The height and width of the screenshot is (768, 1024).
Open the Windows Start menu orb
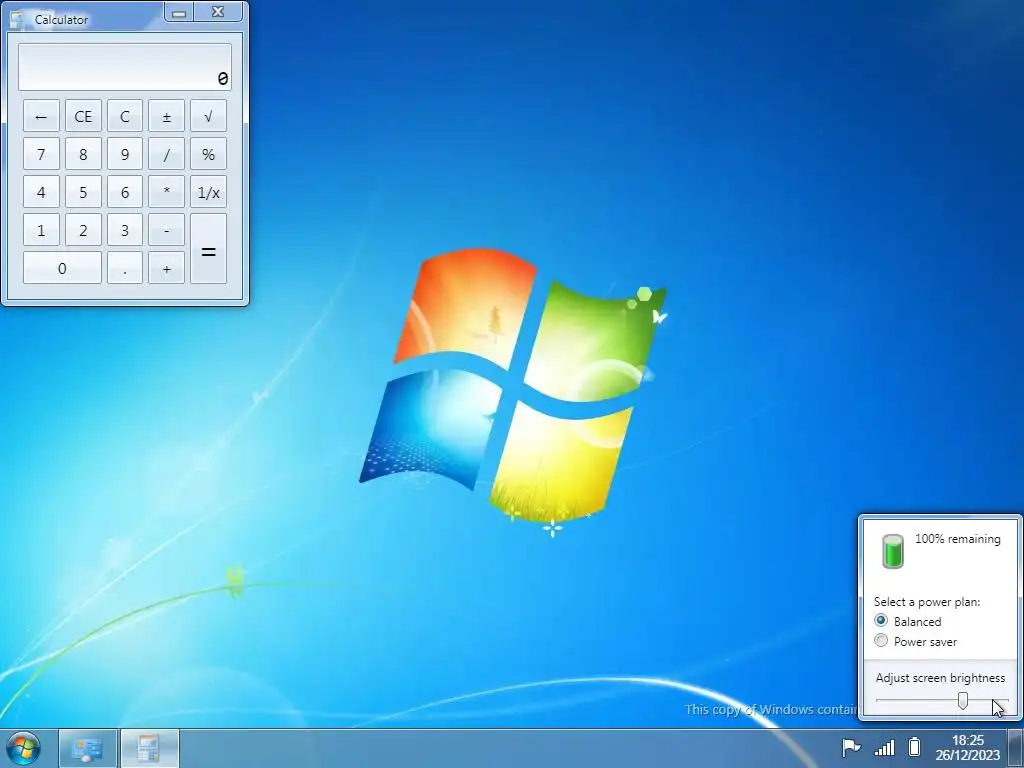[24, 748]
